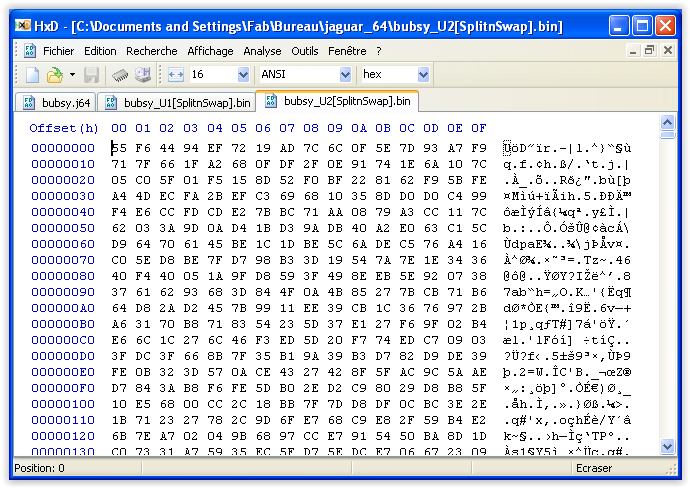690x488 pixels.
Task: Click first byte 55 in row 00000000
Action: click(x=119, y=148)
